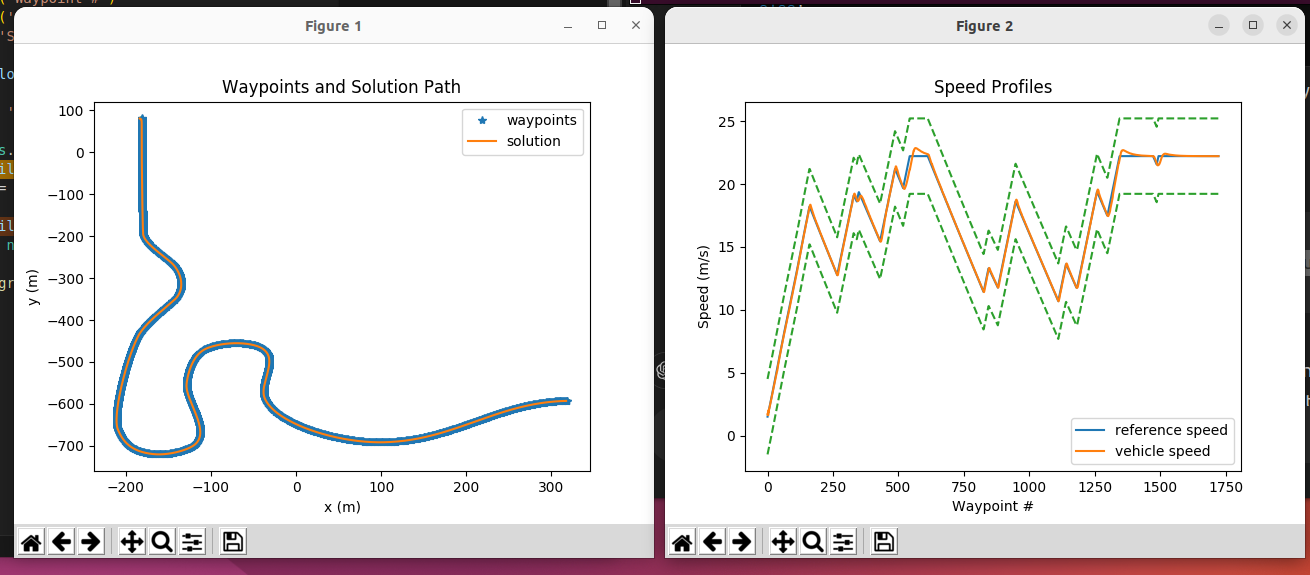Reset view with Home icon in Figure 1

pyautogui.click(x=32, y=542)
